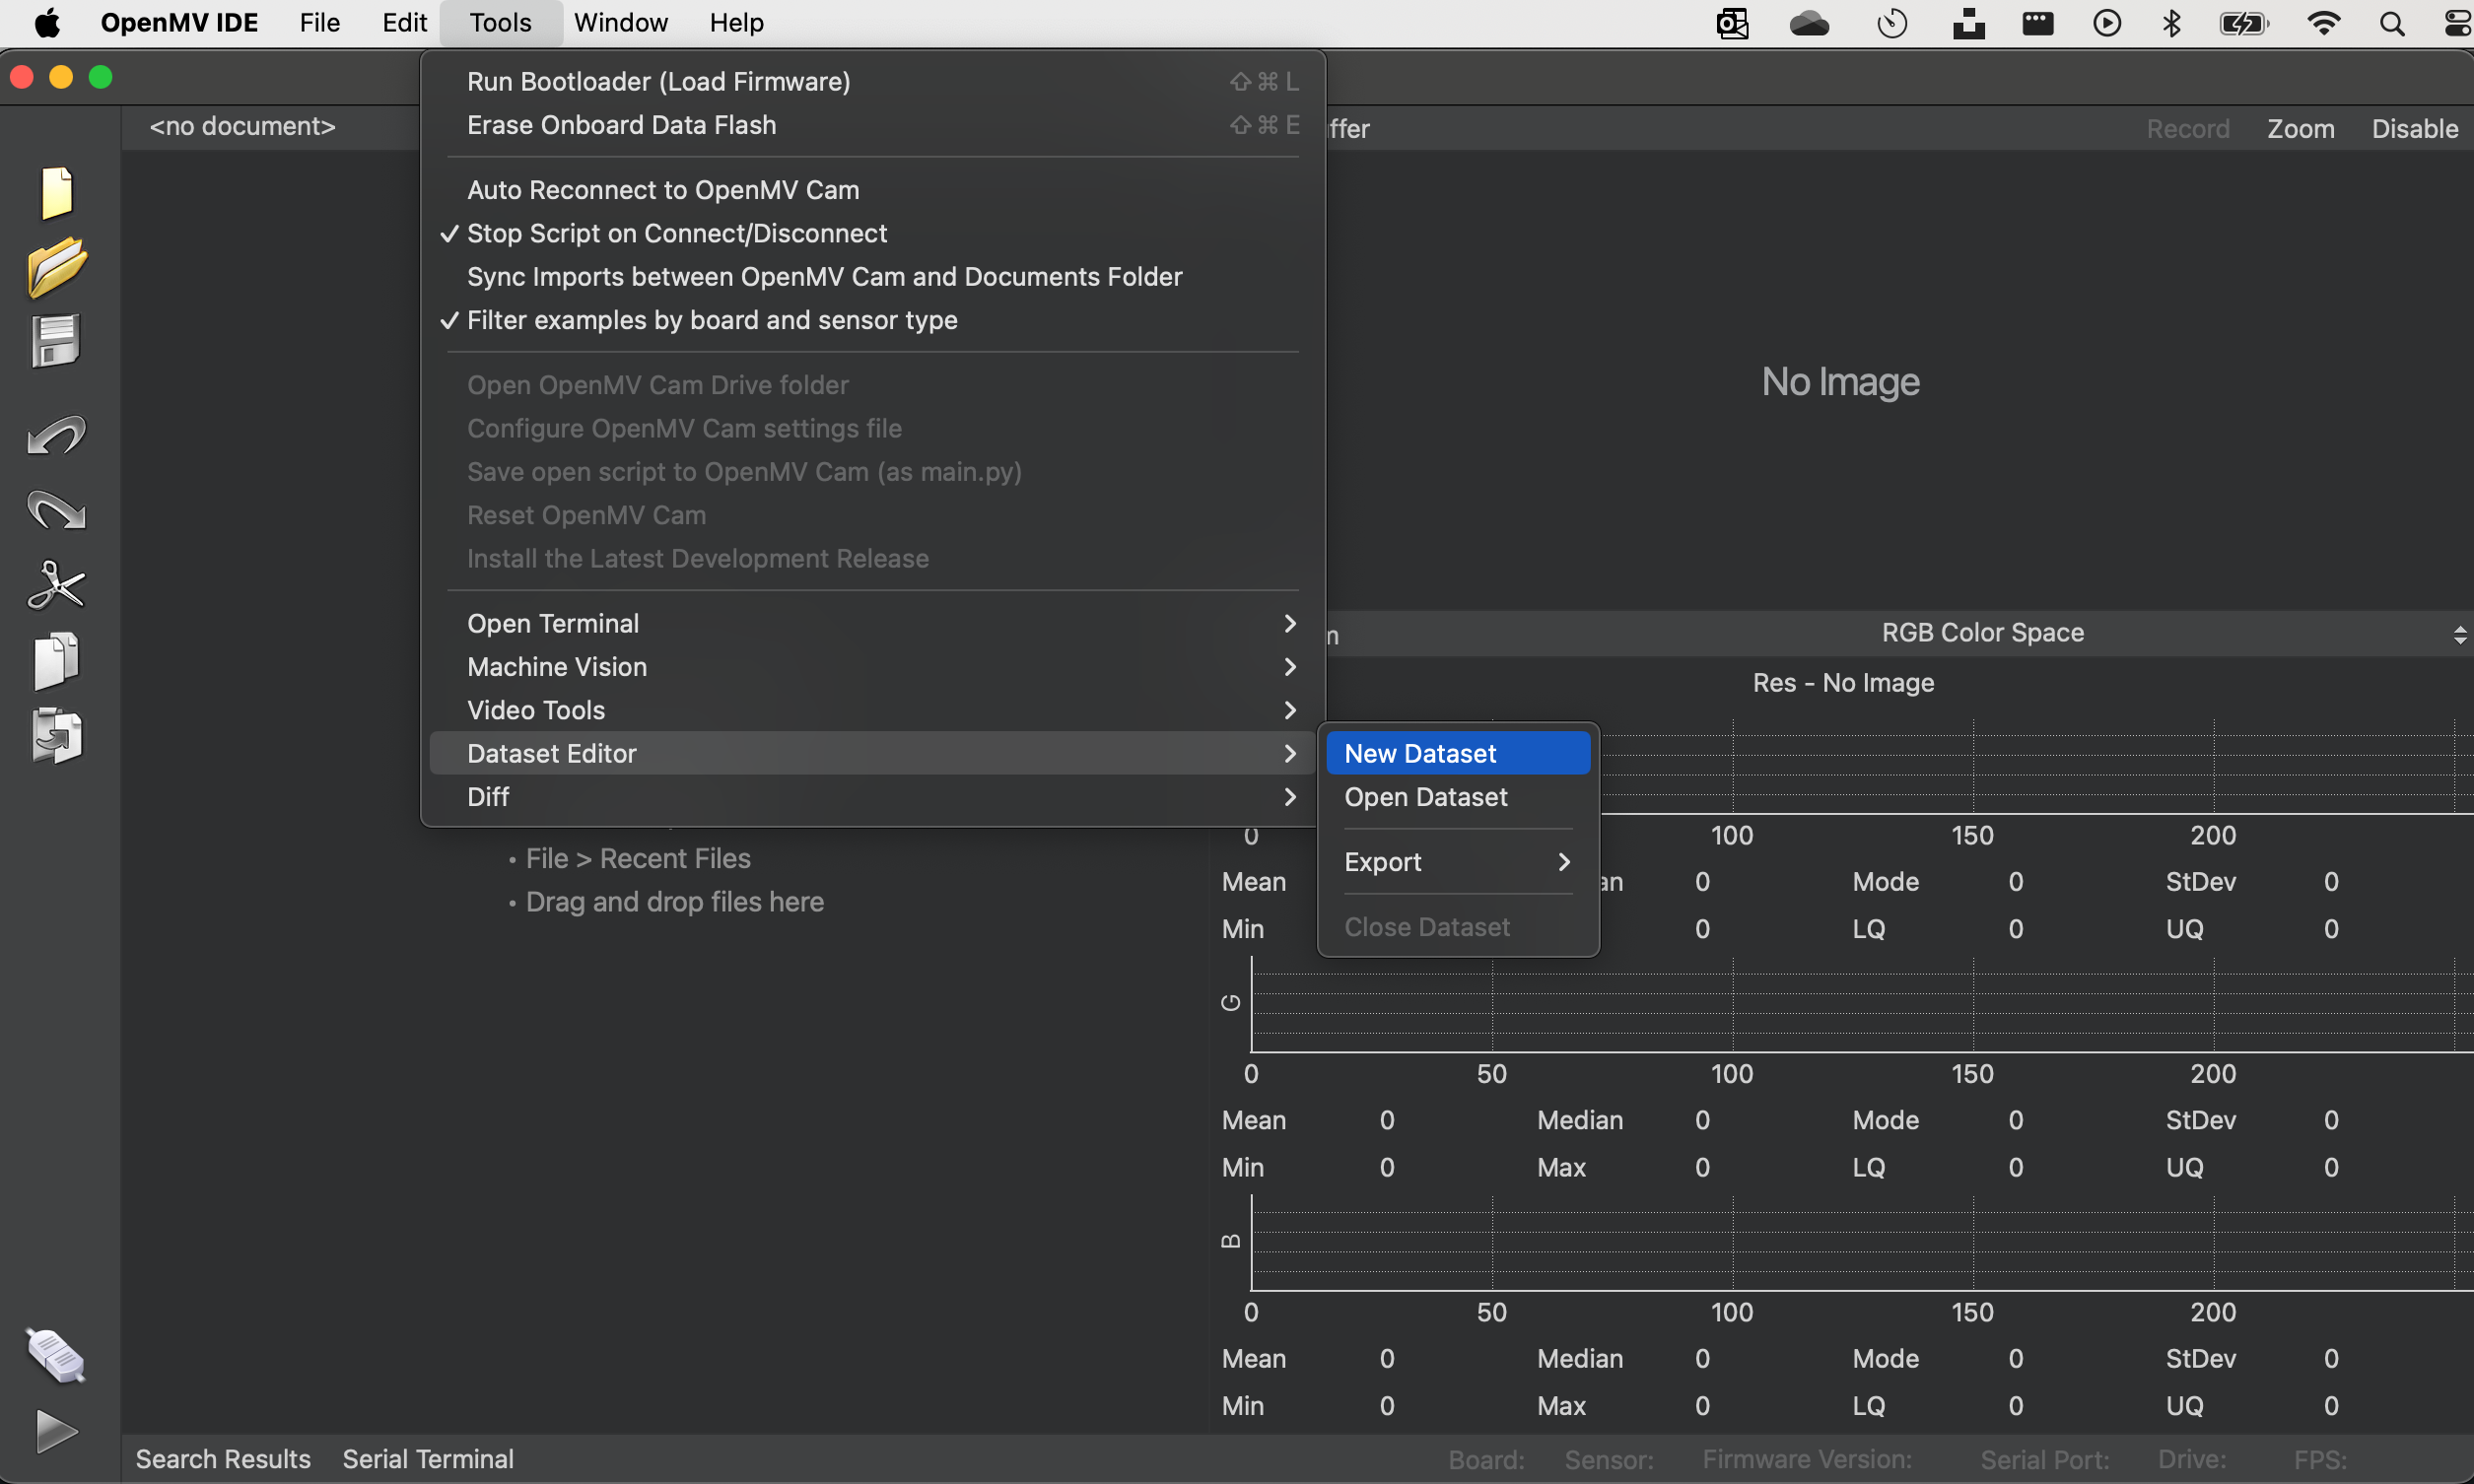
Task: Open the Help menu
Action: [x=736, y=23]
